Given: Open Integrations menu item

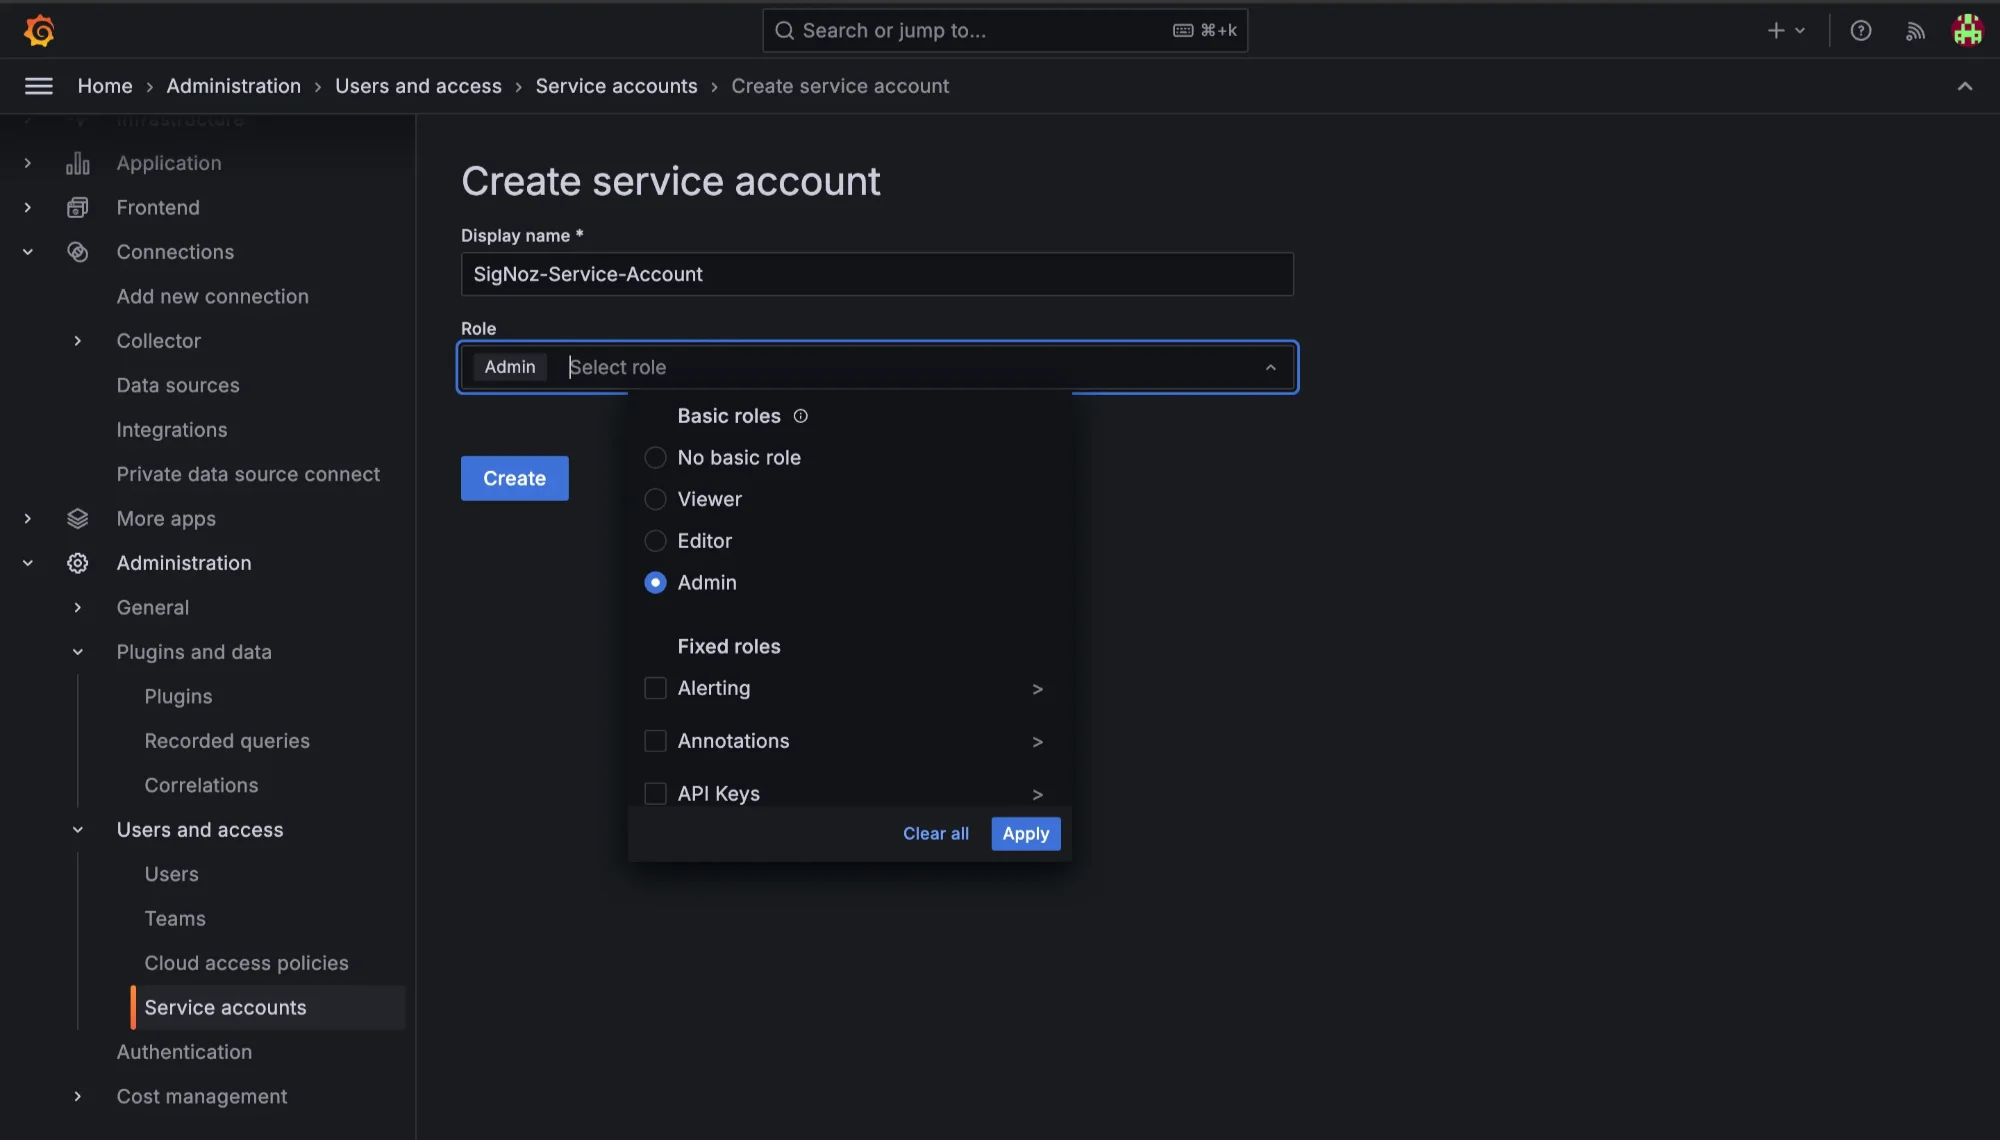Looking at the screenshot, I should (x=172, y=430).
